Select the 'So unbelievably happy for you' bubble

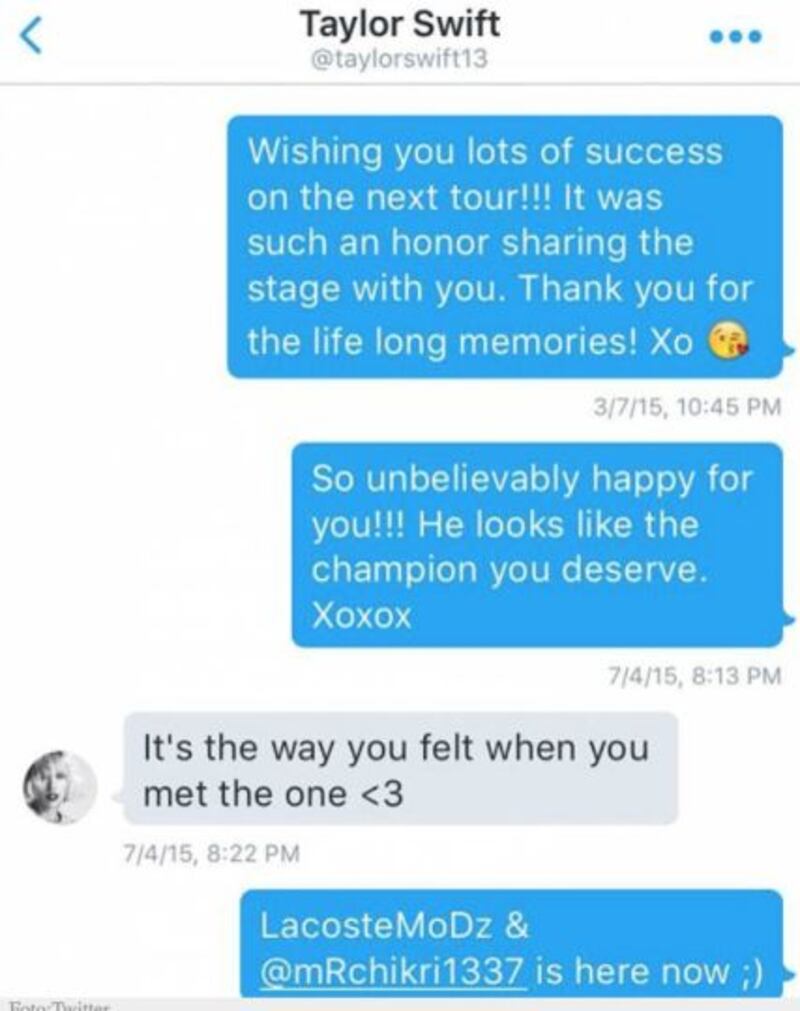tap(537, 545)
